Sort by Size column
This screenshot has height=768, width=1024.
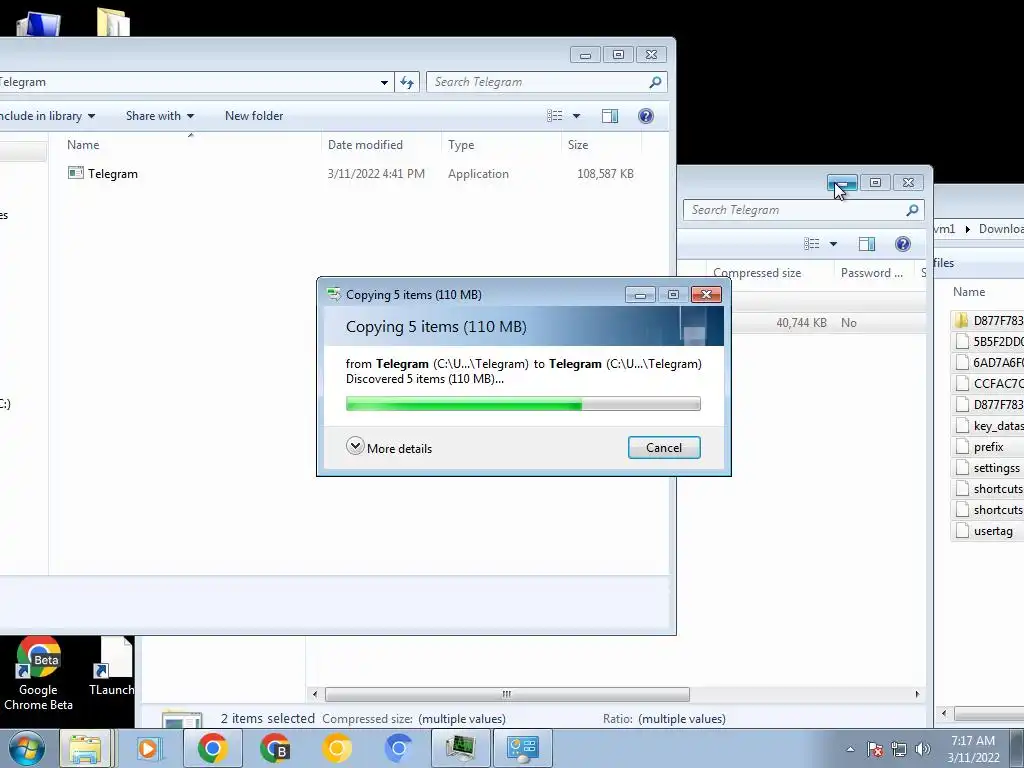pos(578,145)
